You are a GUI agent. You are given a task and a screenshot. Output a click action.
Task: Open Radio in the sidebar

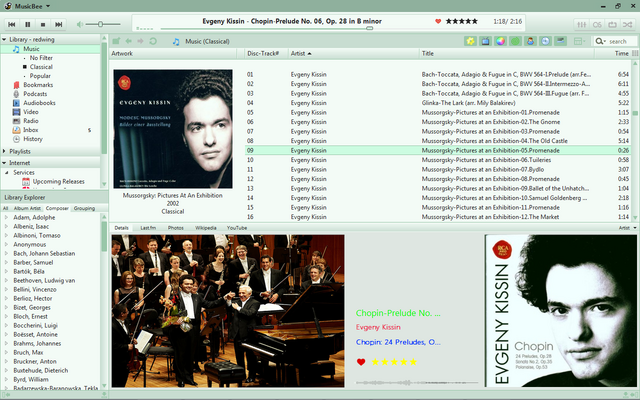point(31,121)
